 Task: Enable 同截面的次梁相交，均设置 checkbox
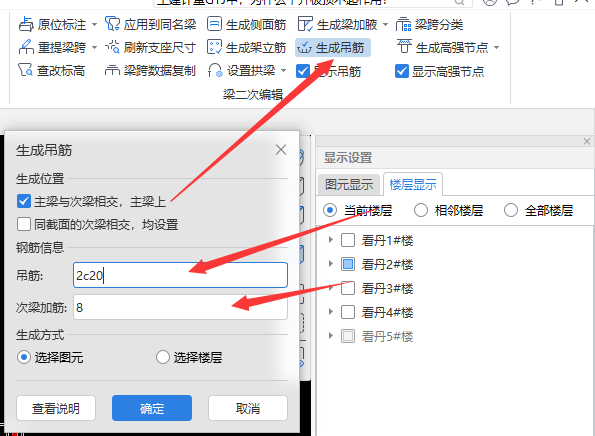24,224
